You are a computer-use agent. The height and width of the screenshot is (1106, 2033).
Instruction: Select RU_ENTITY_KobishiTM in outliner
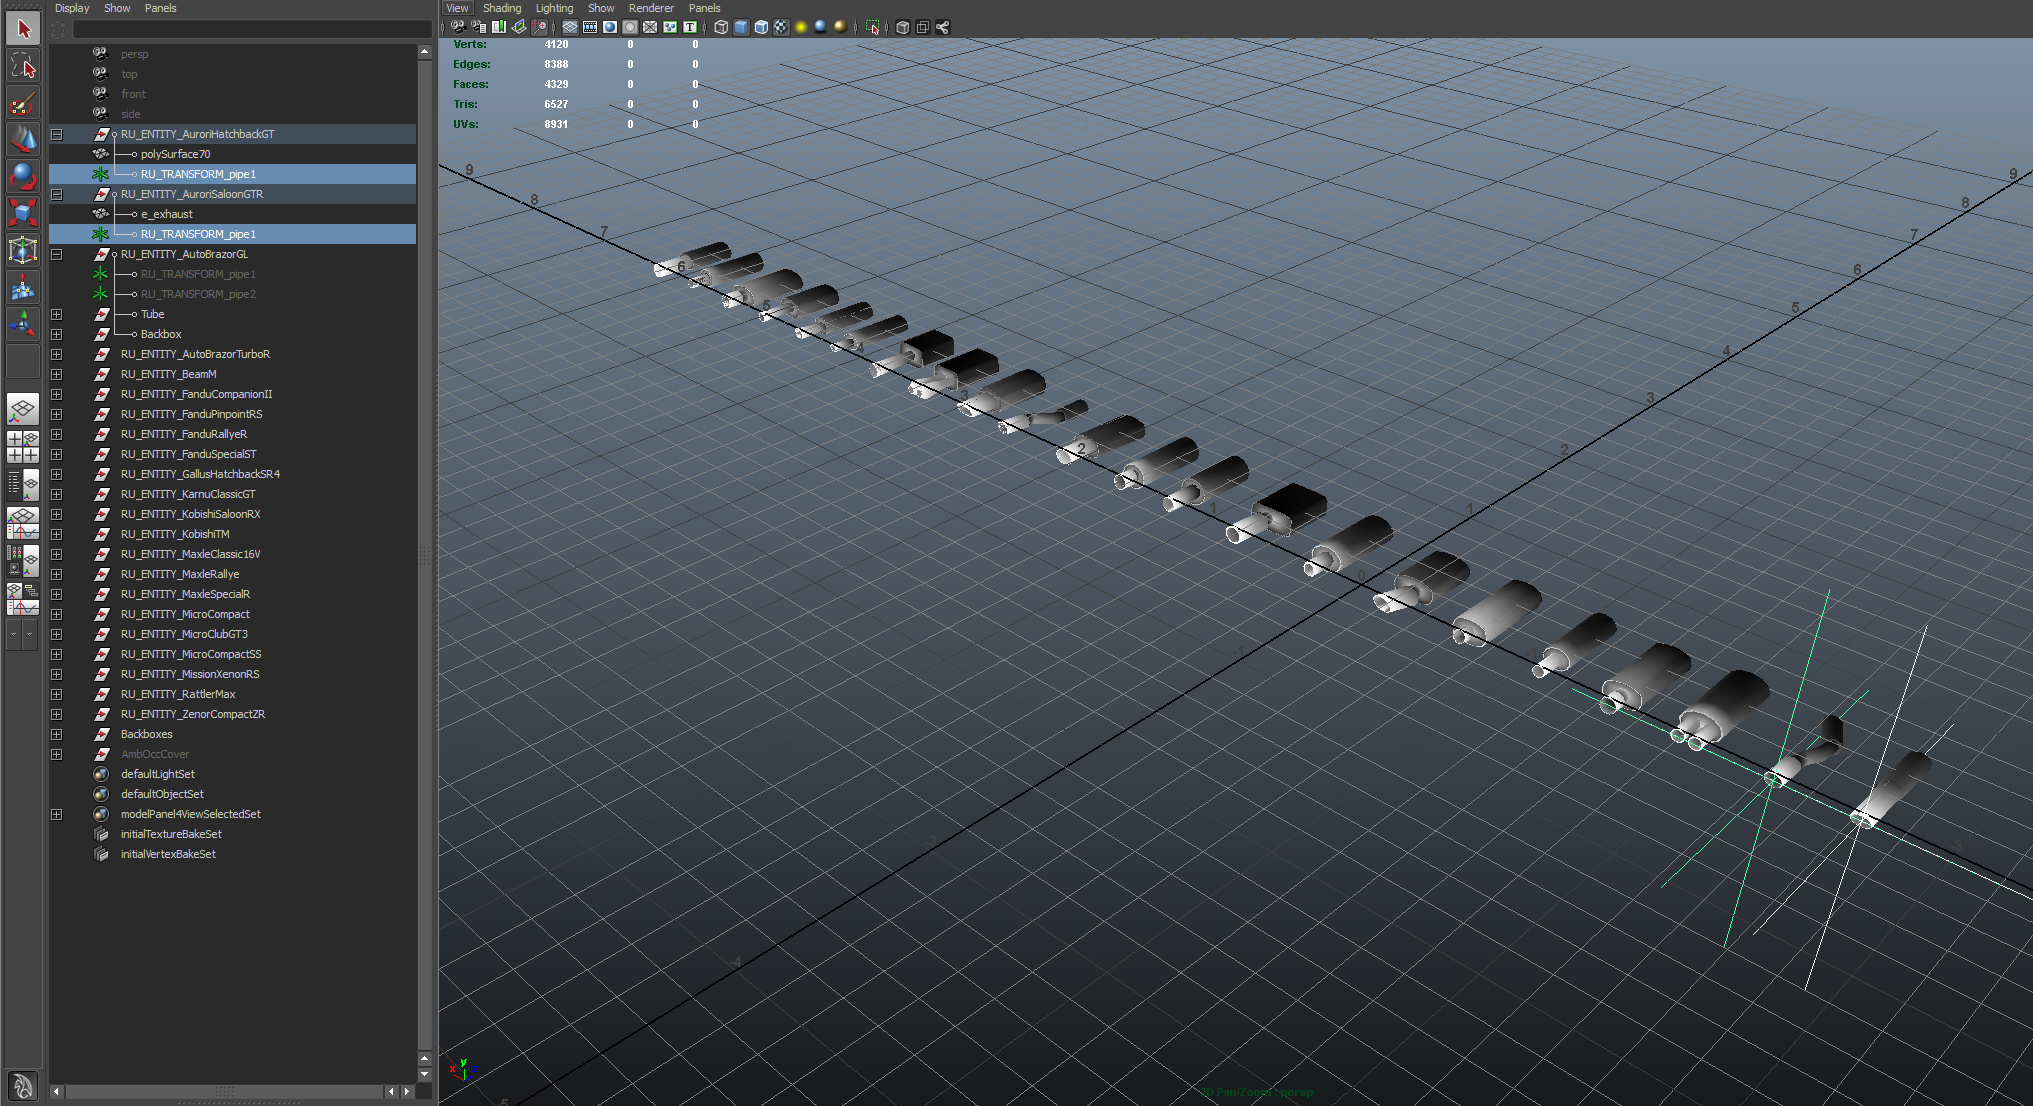coord(175,534)
